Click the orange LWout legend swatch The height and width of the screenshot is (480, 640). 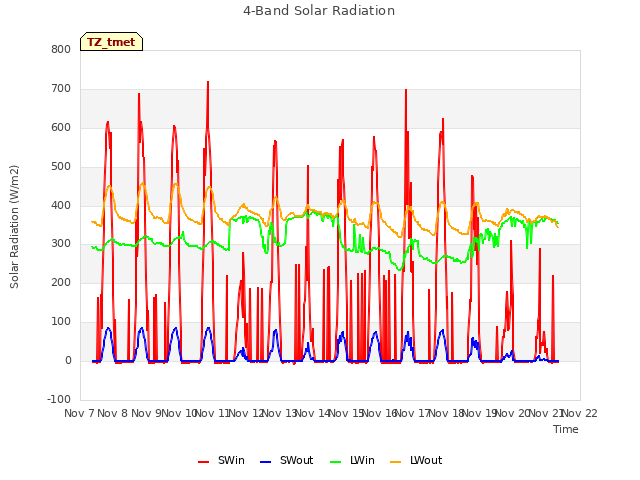[396, 462]
